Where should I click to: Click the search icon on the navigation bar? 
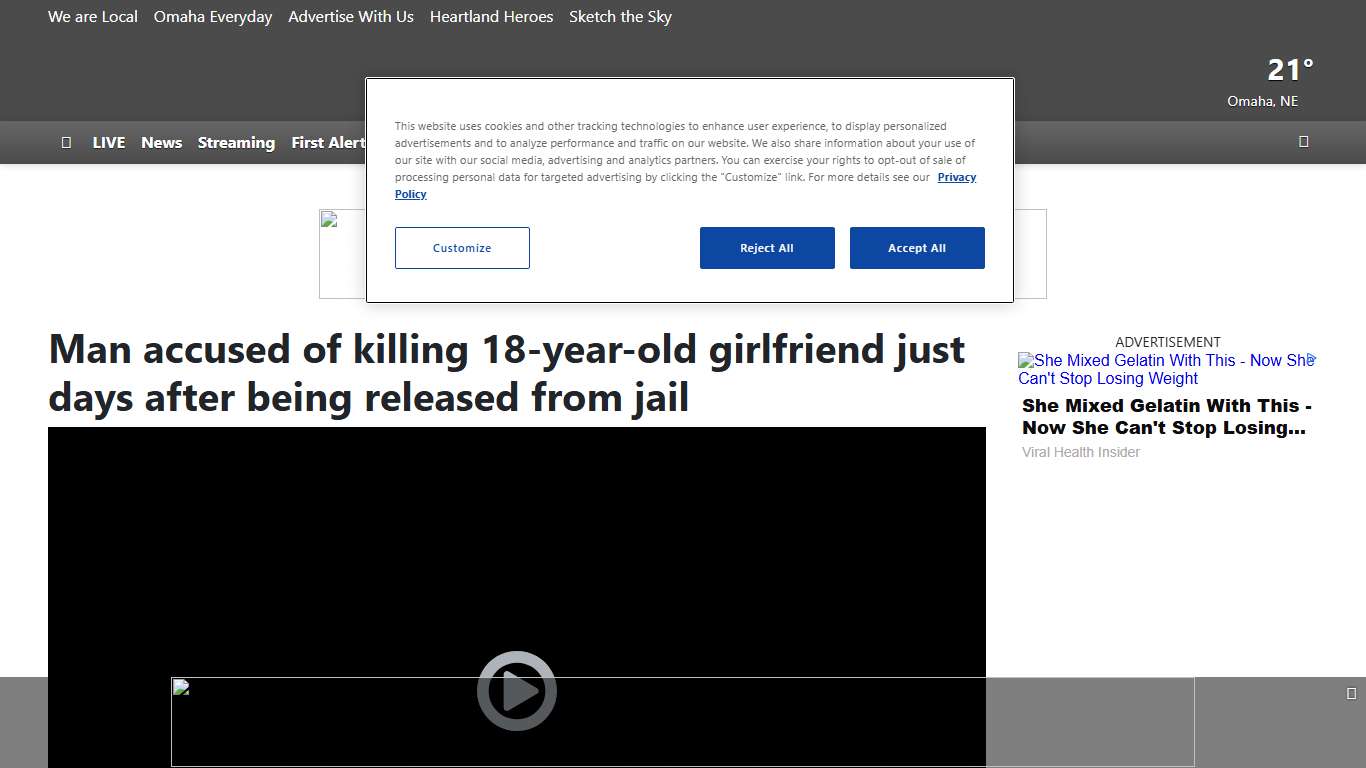coord(1303,142)
